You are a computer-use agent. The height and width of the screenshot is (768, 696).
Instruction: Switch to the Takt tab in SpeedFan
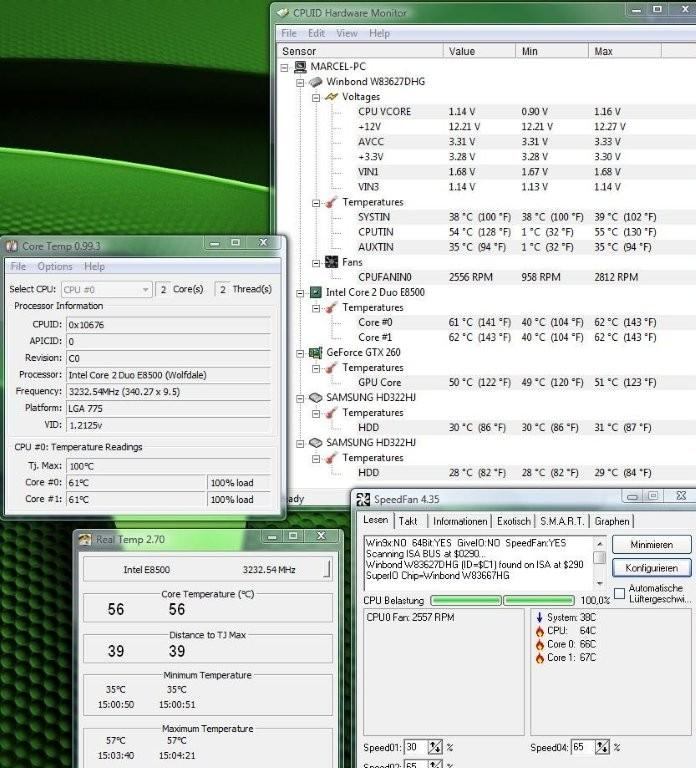click(x=408, y=521)
